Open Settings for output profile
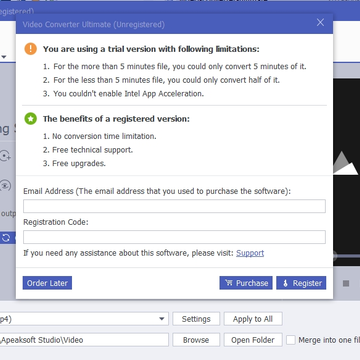The width and height of the screenshot is (360, 360). pos(196,319)
